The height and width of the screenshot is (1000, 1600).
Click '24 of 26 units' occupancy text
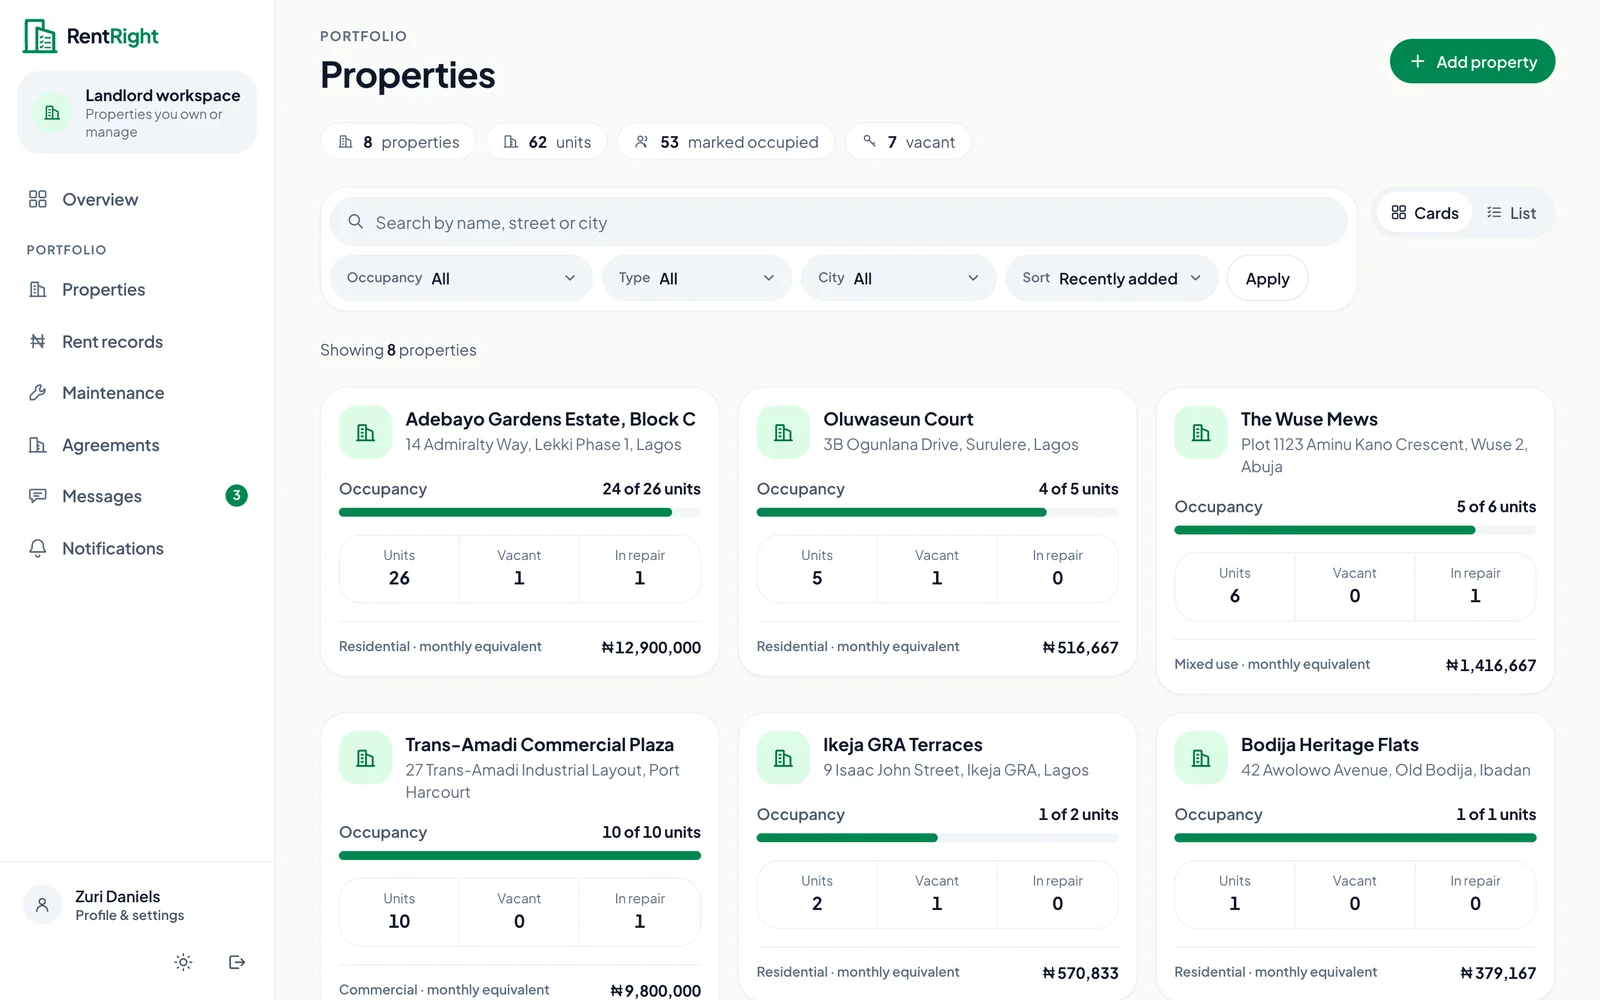point(651,489)
